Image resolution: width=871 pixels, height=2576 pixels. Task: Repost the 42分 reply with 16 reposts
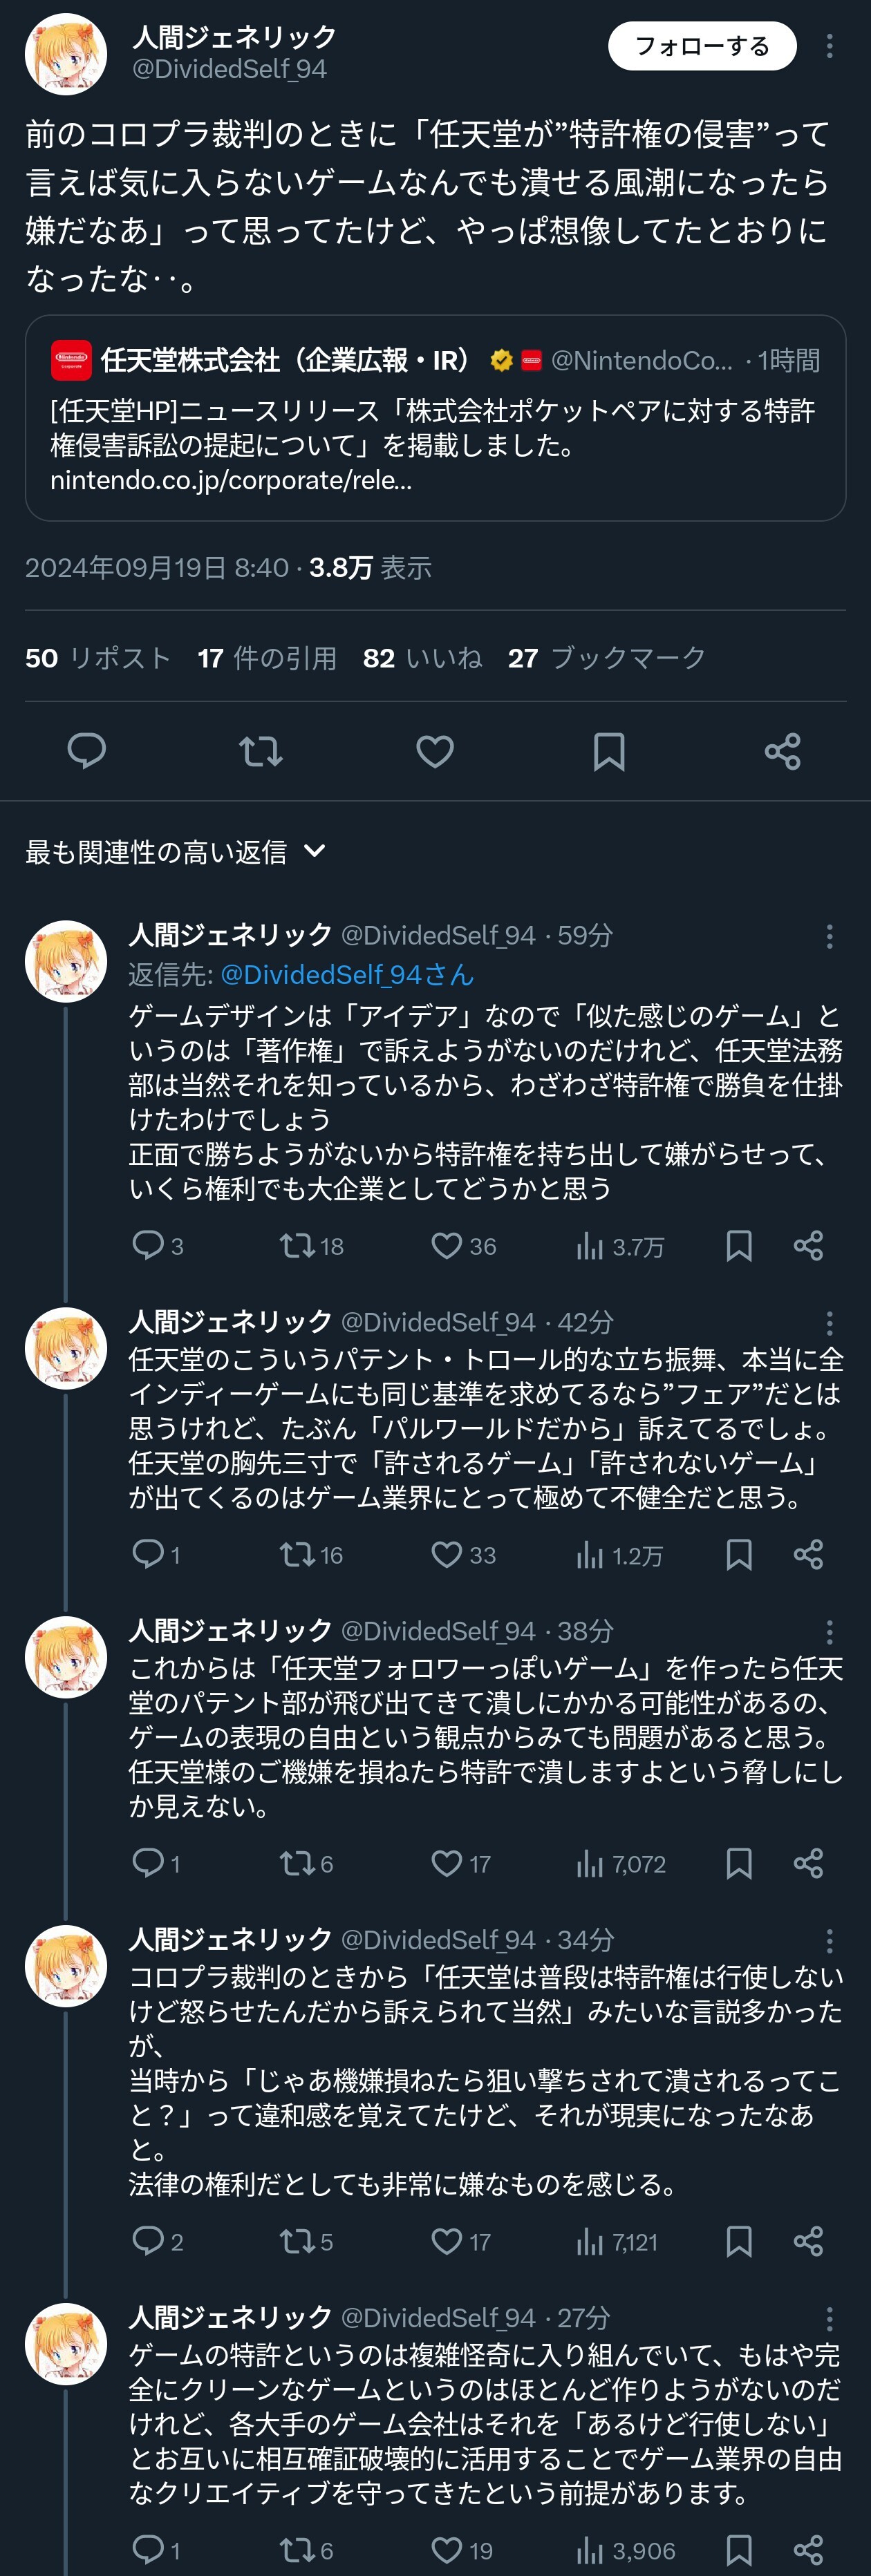[x=297, y=1554]
